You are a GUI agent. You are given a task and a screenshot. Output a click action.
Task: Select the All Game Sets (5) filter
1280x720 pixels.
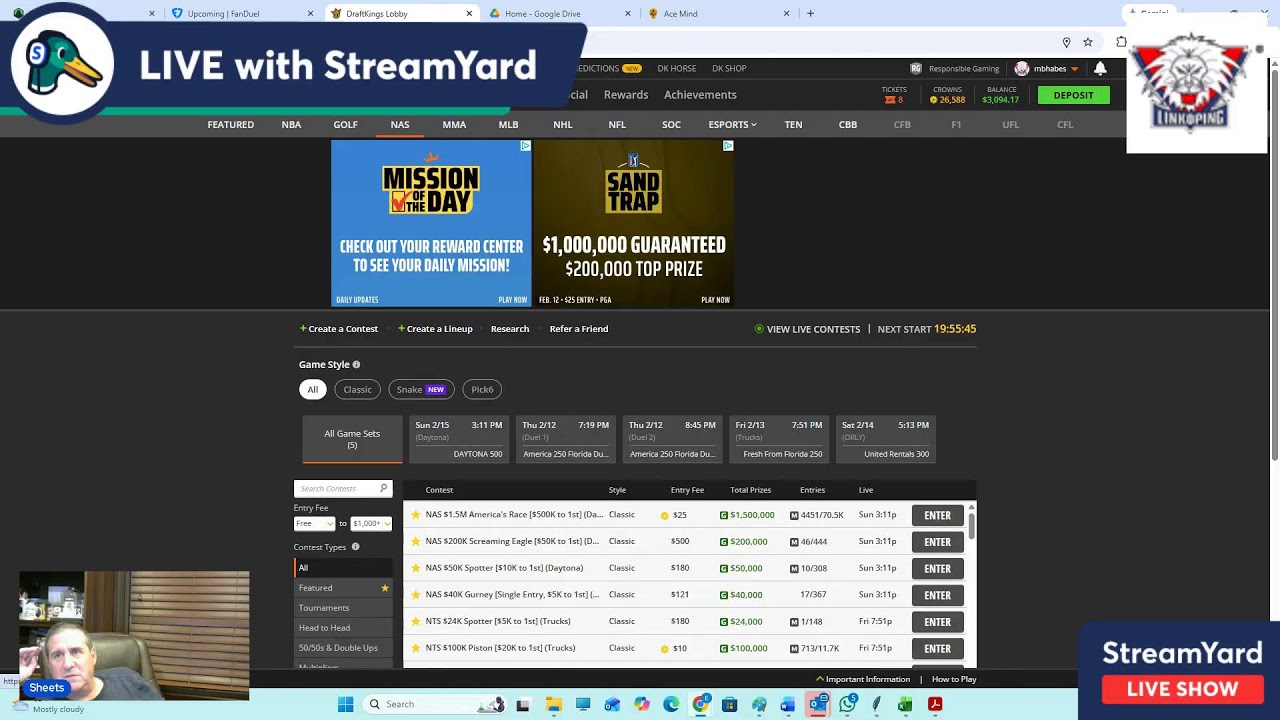[x=352, y=440]
